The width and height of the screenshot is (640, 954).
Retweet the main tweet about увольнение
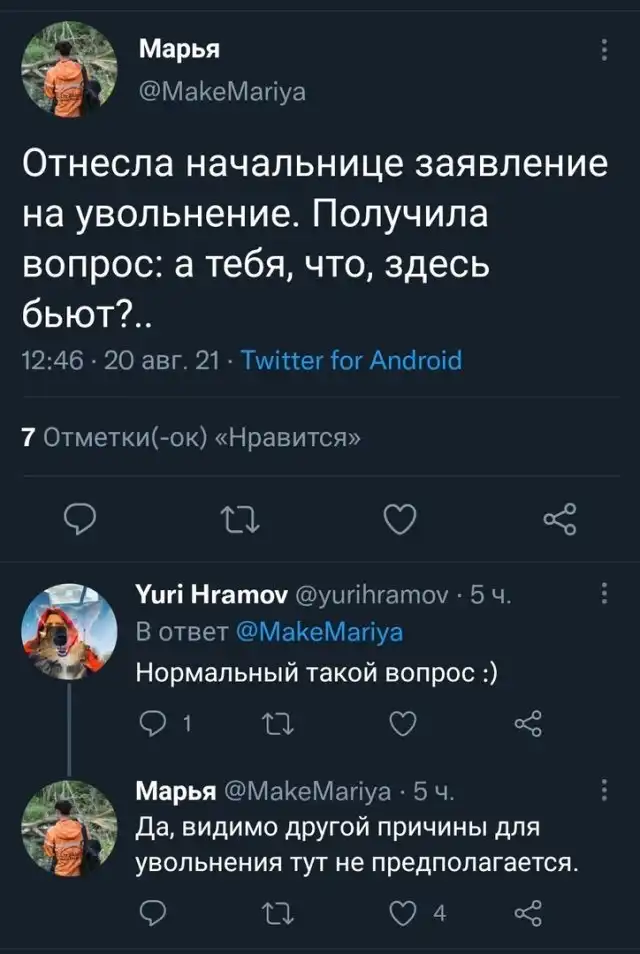coord(239,520)
